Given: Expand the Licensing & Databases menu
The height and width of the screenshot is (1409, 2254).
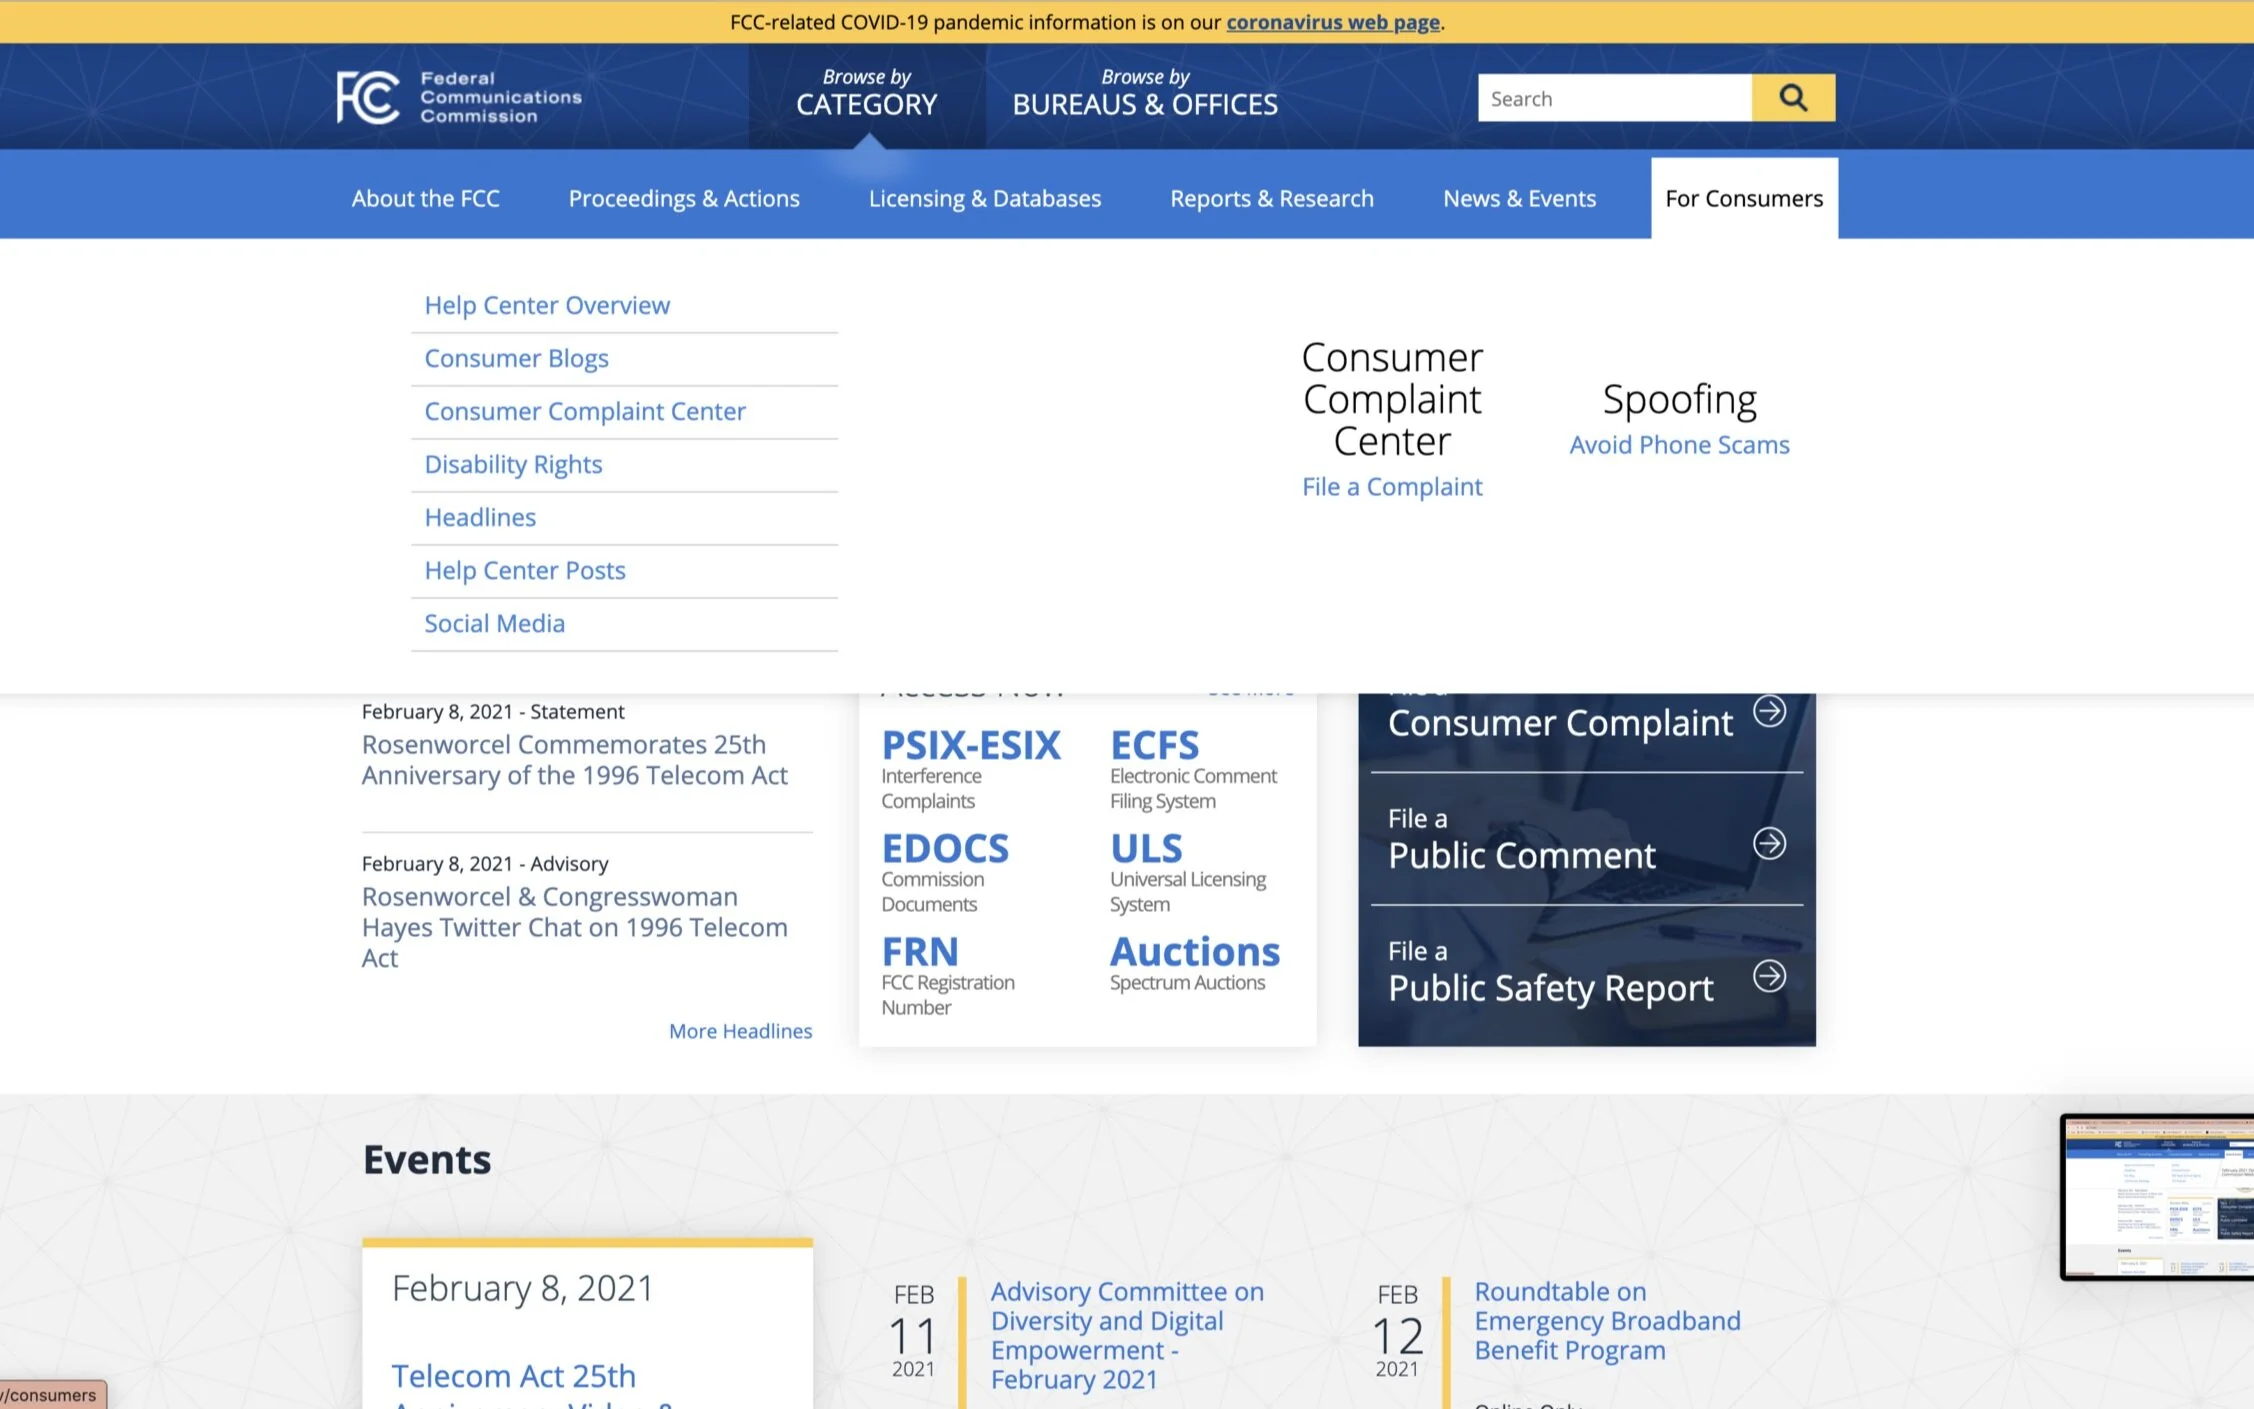Looking at the screenshot, I should [984, 198].
